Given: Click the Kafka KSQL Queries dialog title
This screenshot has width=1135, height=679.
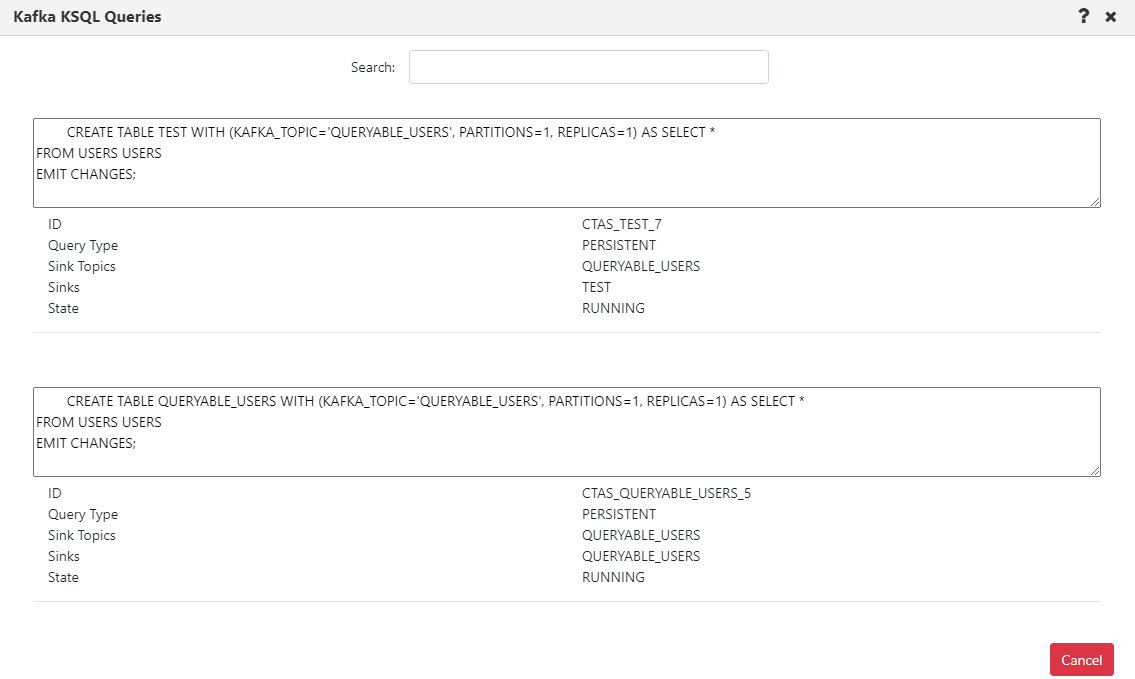Looking at the screenshot, I should point(87,16).
